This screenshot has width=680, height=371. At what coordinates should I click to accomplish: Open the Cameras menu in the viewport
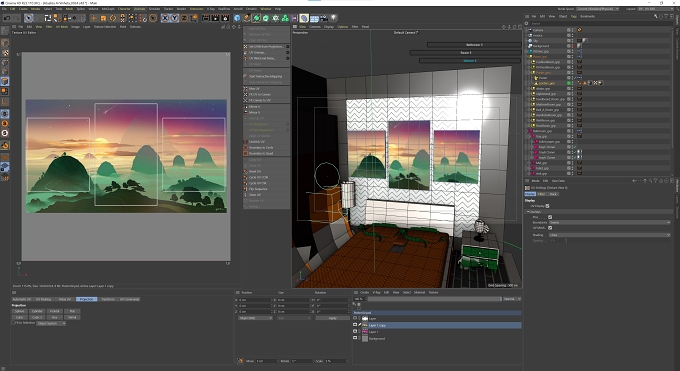(x=315, y=26)
